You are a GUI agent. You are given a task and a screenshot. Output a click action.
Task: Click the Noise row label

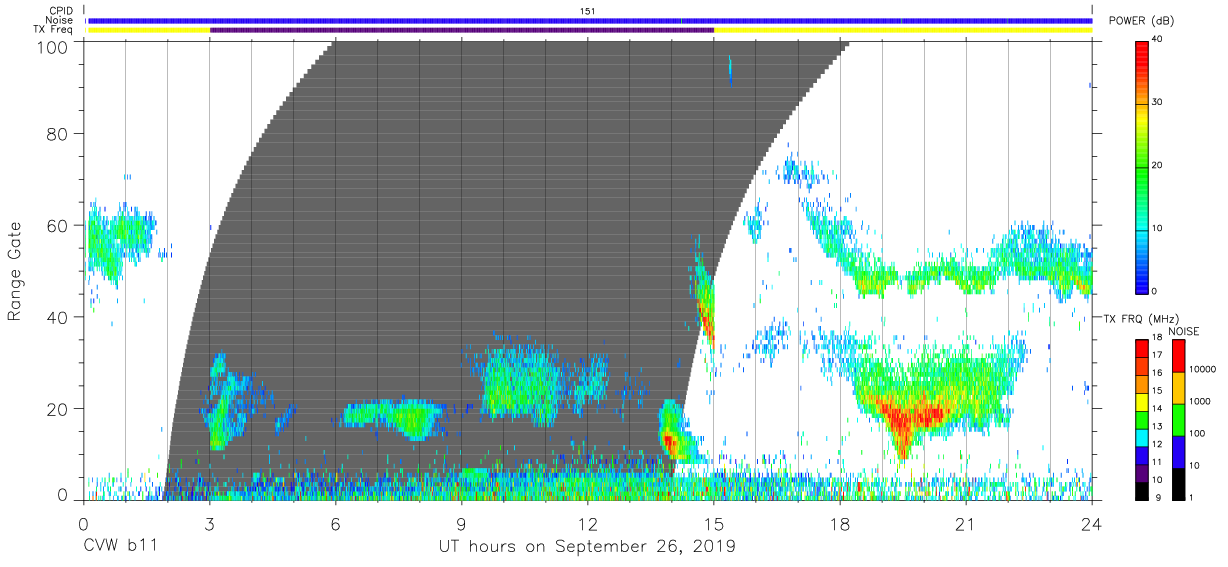point(59,21)
